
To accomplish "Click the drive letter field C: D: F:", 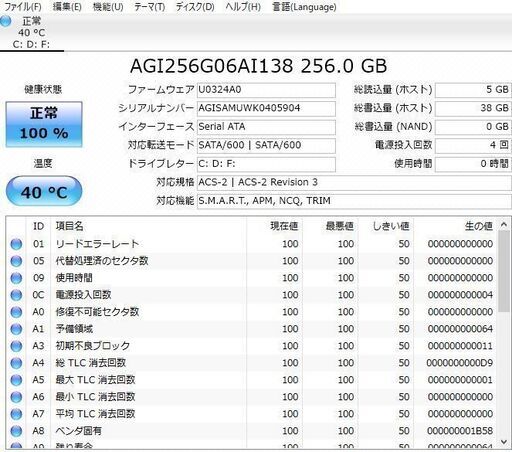I will tap(266, 164).
